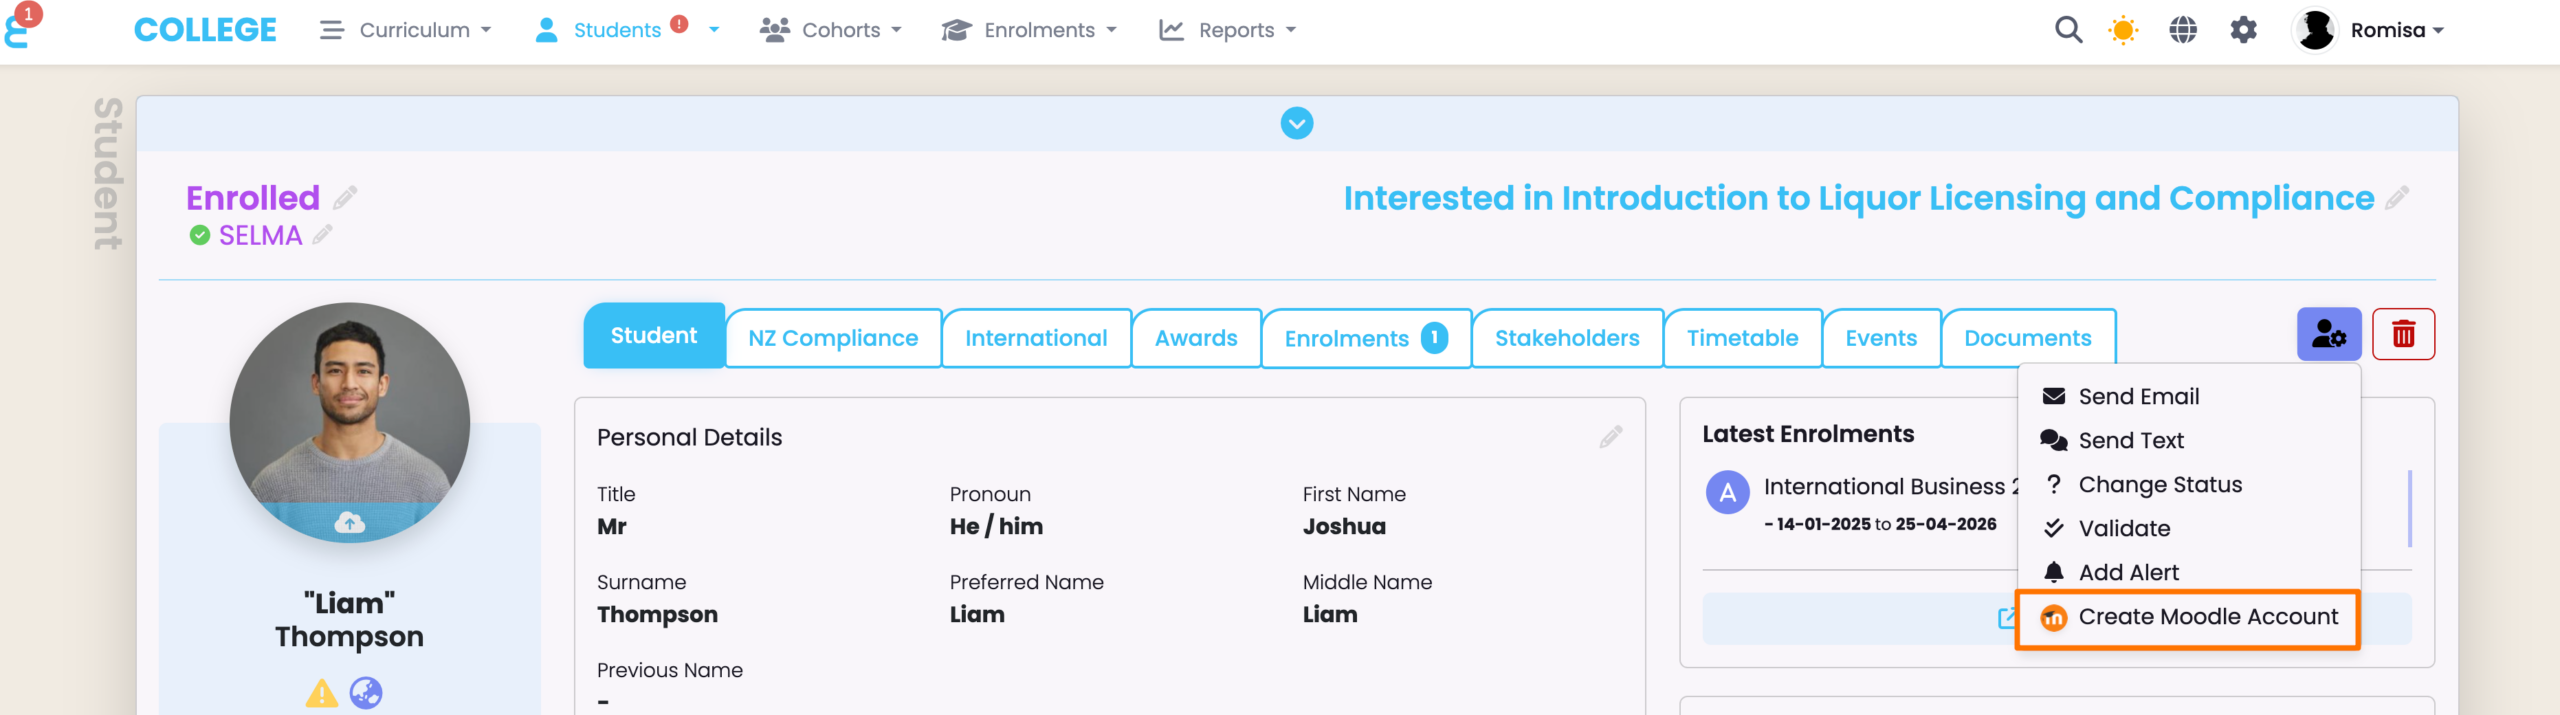Image resolution: width=2560 pixels, height=715 pixels.
Task: Open settings gear icon in navbar
Action: point(2243,30)
